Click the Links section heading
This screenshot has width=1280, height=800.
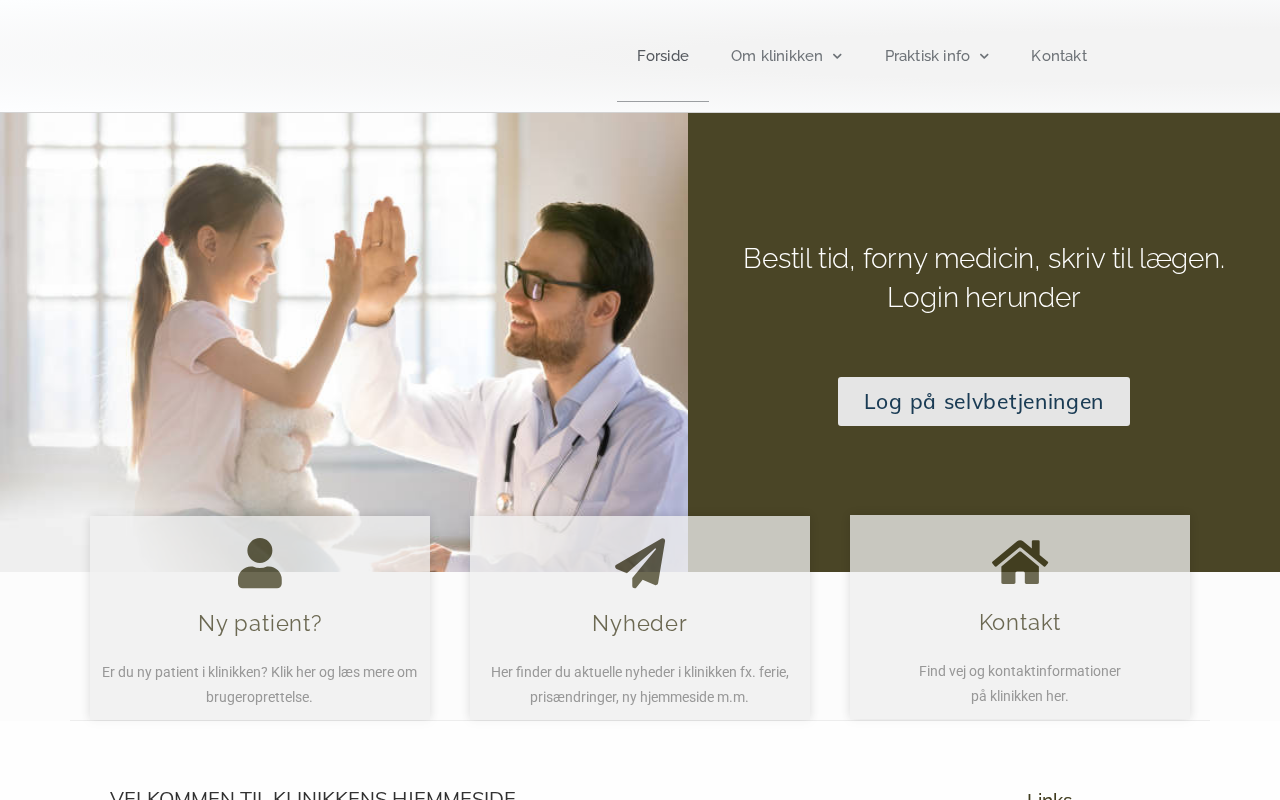pyautogui.click(x=1049, y=795)
